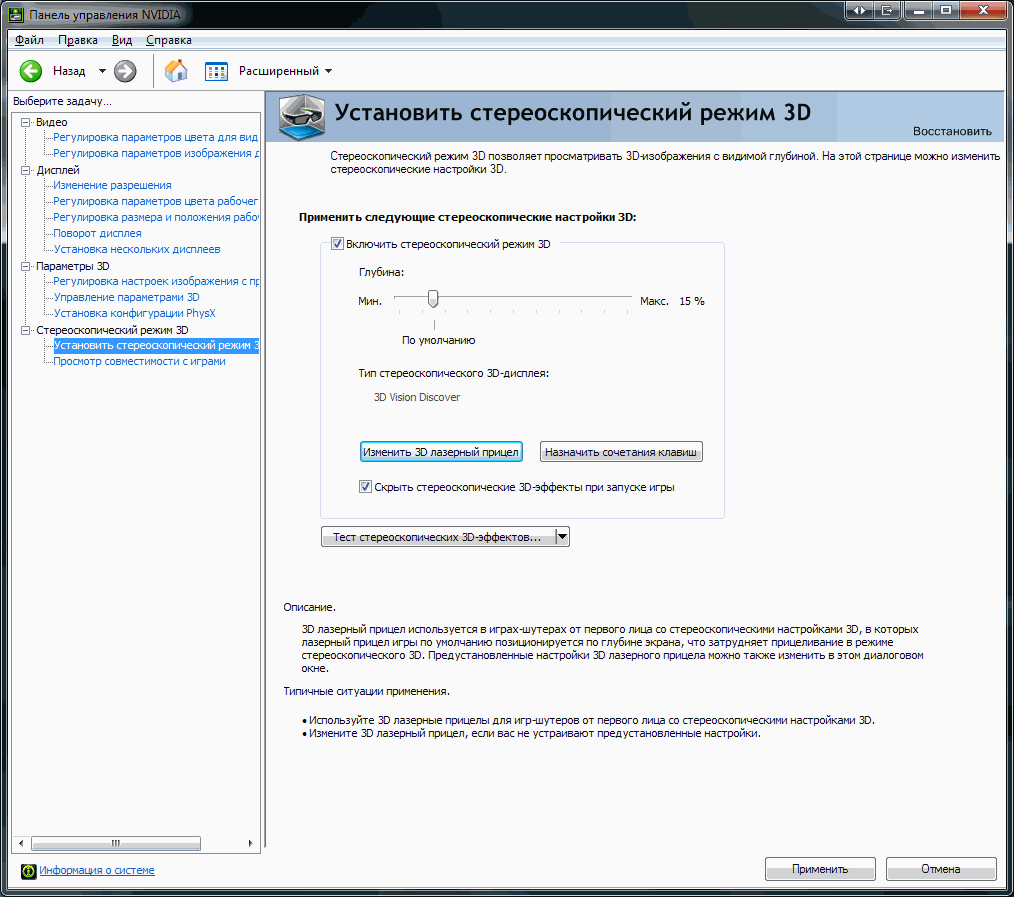Select 'Регулировка параметров цвета рабочего' item
This screenshot has width=1014, height=897.
click(x=155, y=201)
